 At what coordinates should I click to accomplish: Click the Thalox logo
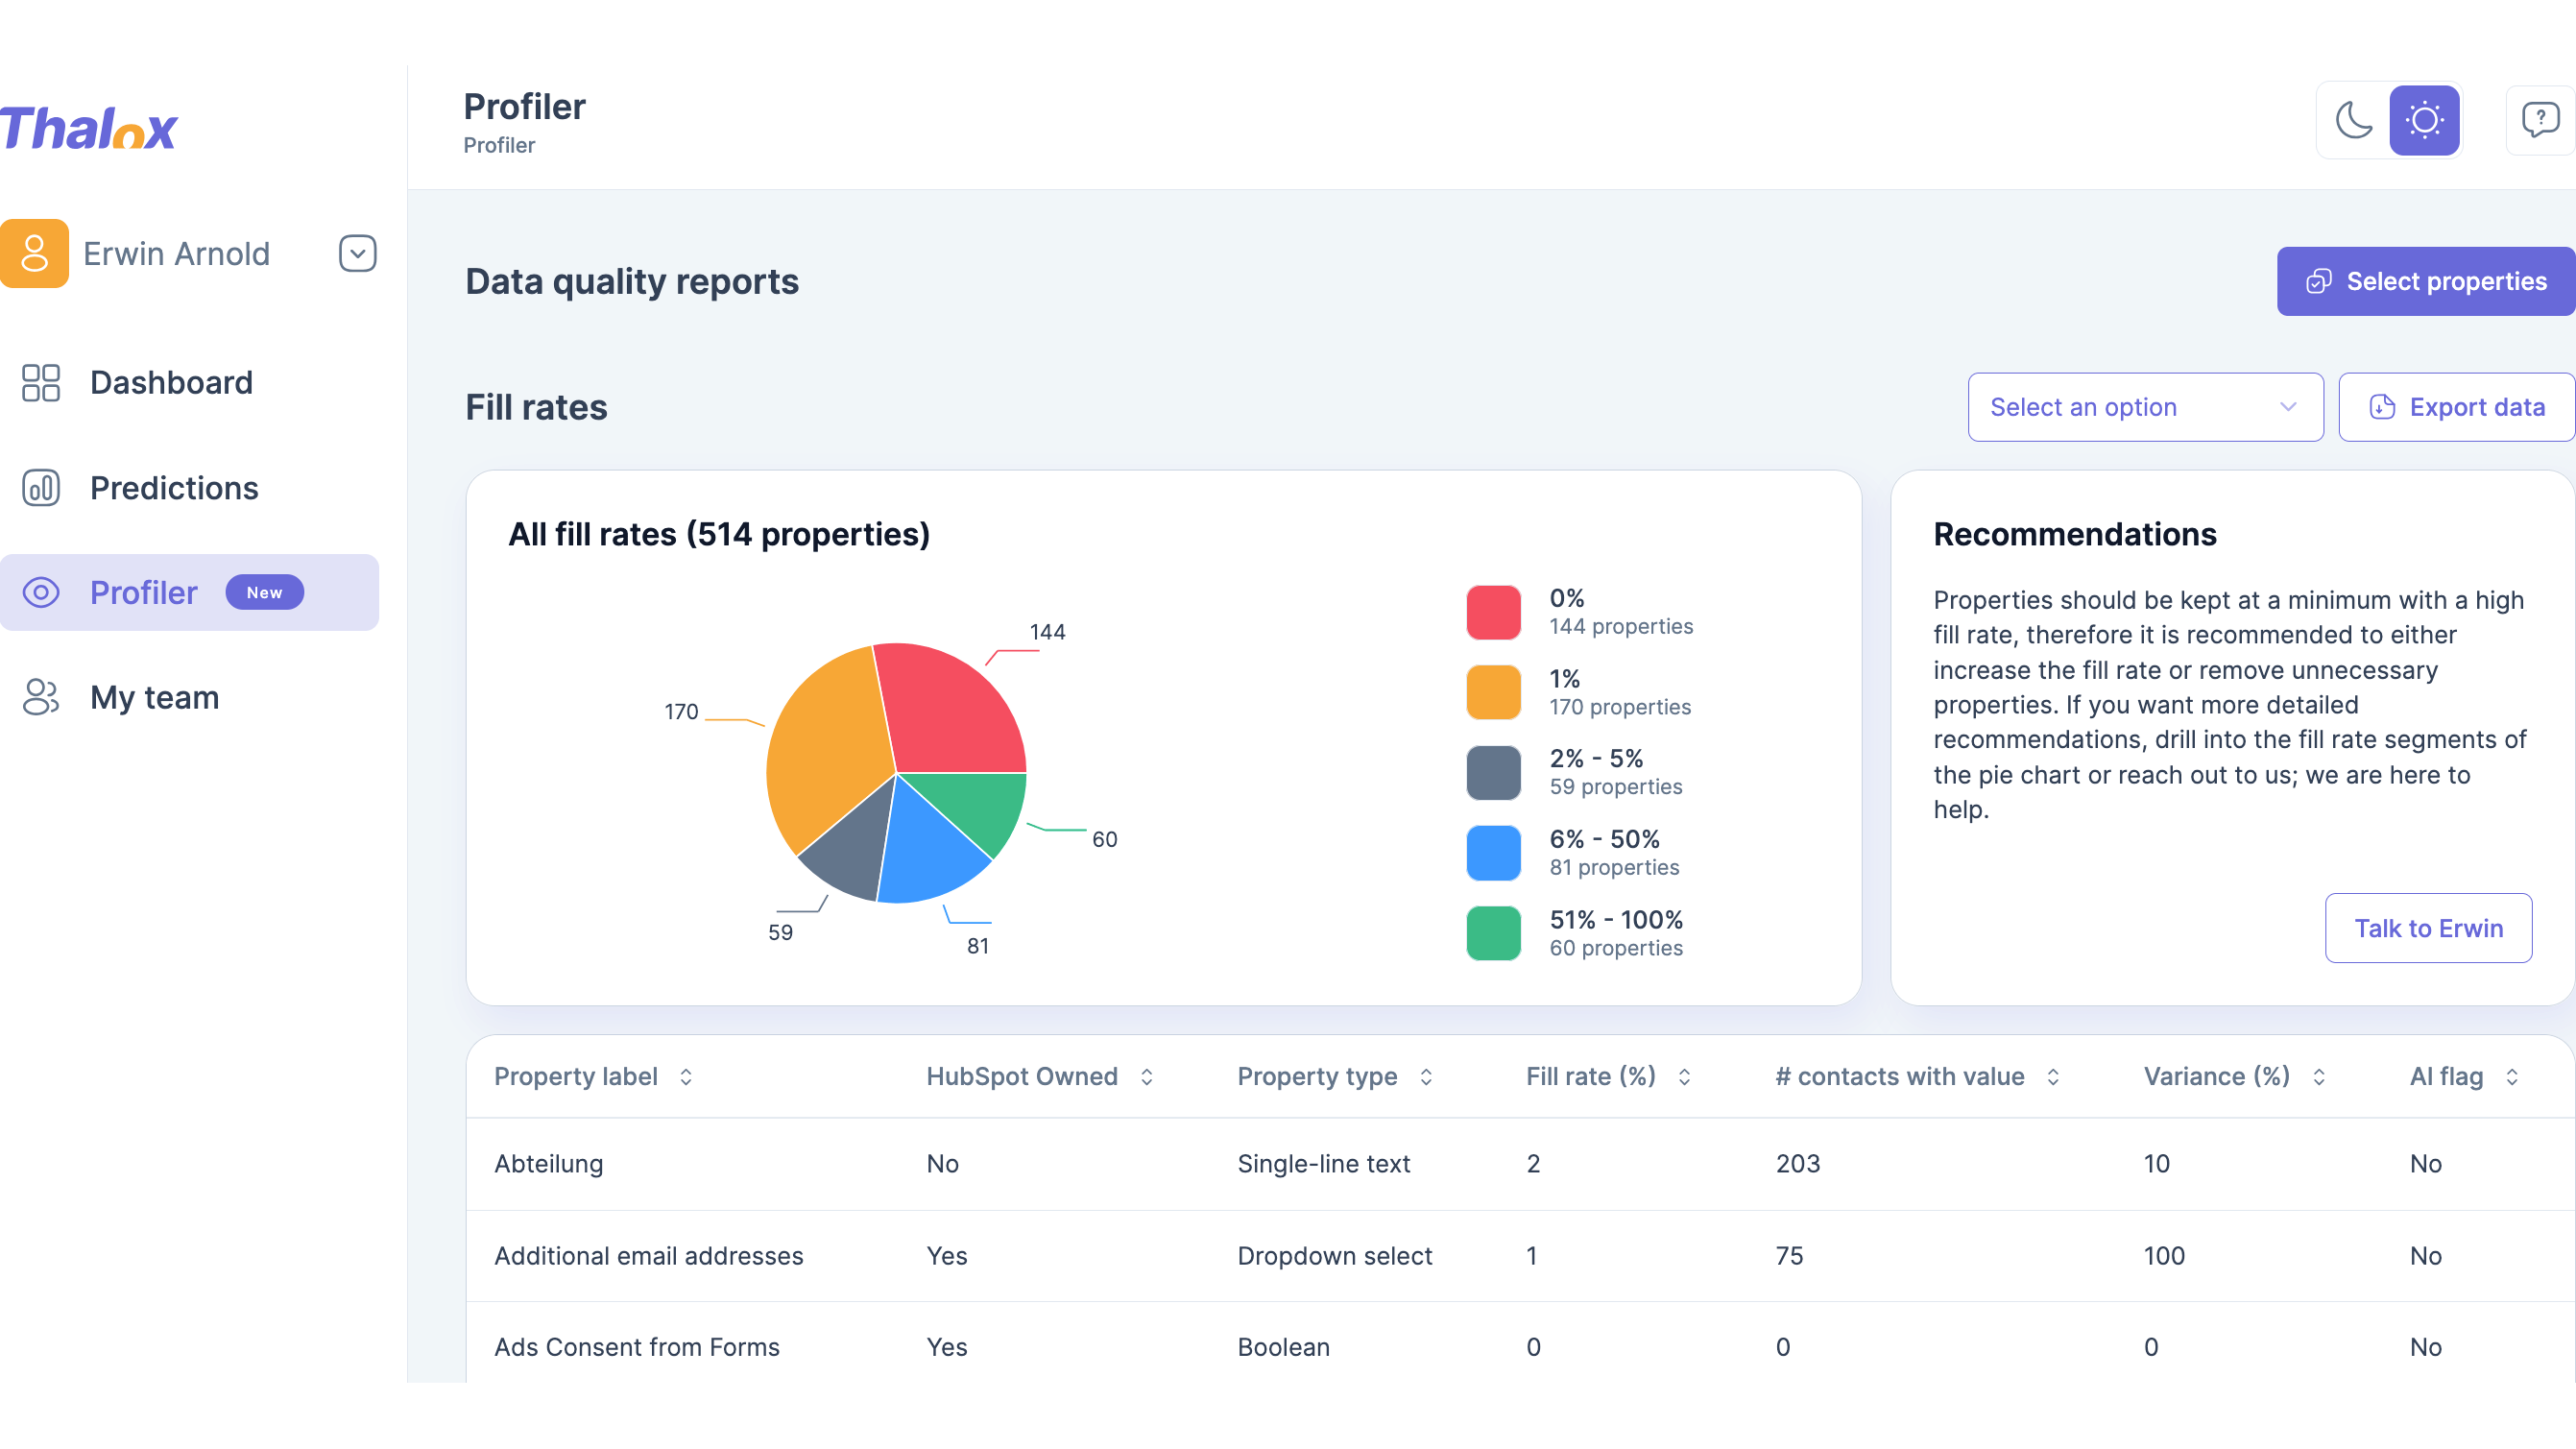(x=88, y=128)
